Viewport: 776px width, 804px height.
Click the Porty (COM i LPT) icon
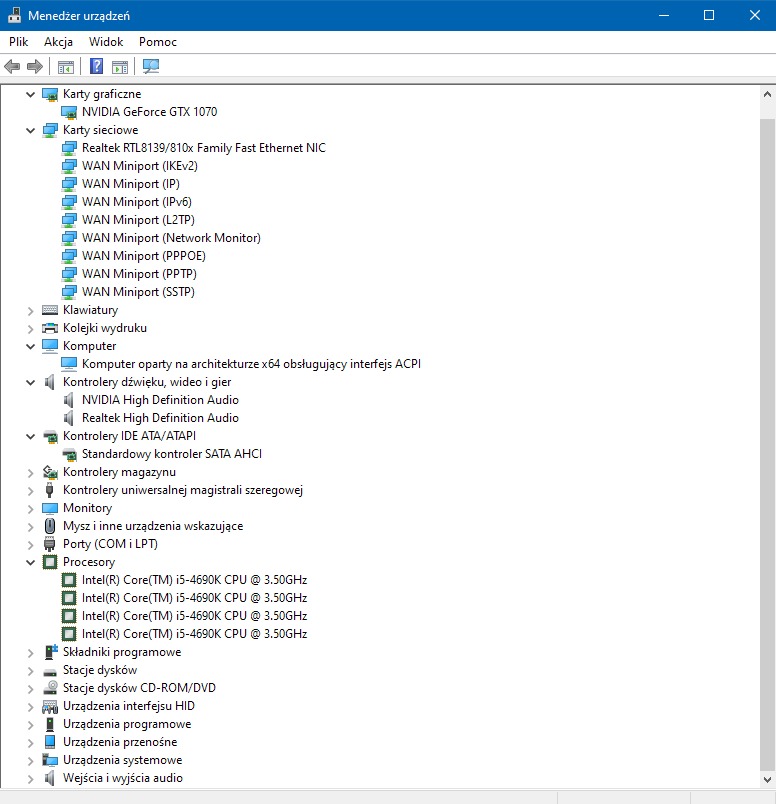click(50, 544)
